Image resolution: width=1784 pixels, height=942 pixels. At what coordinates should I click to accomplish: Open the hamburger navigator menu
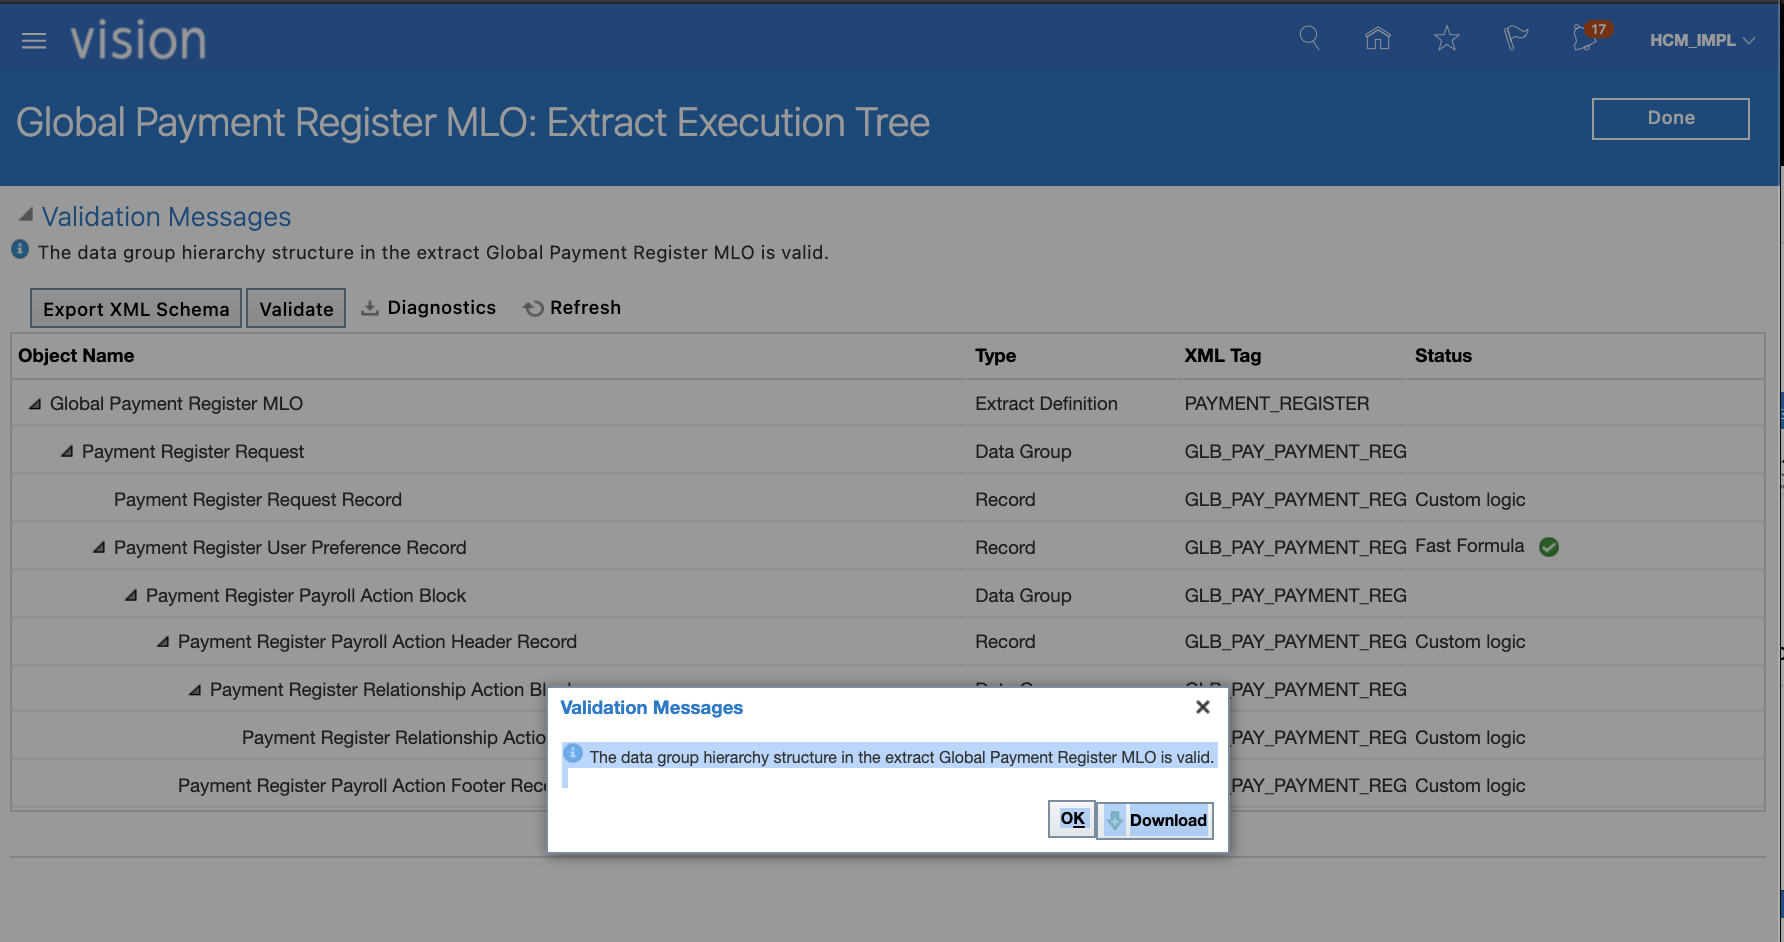point(34,41)
